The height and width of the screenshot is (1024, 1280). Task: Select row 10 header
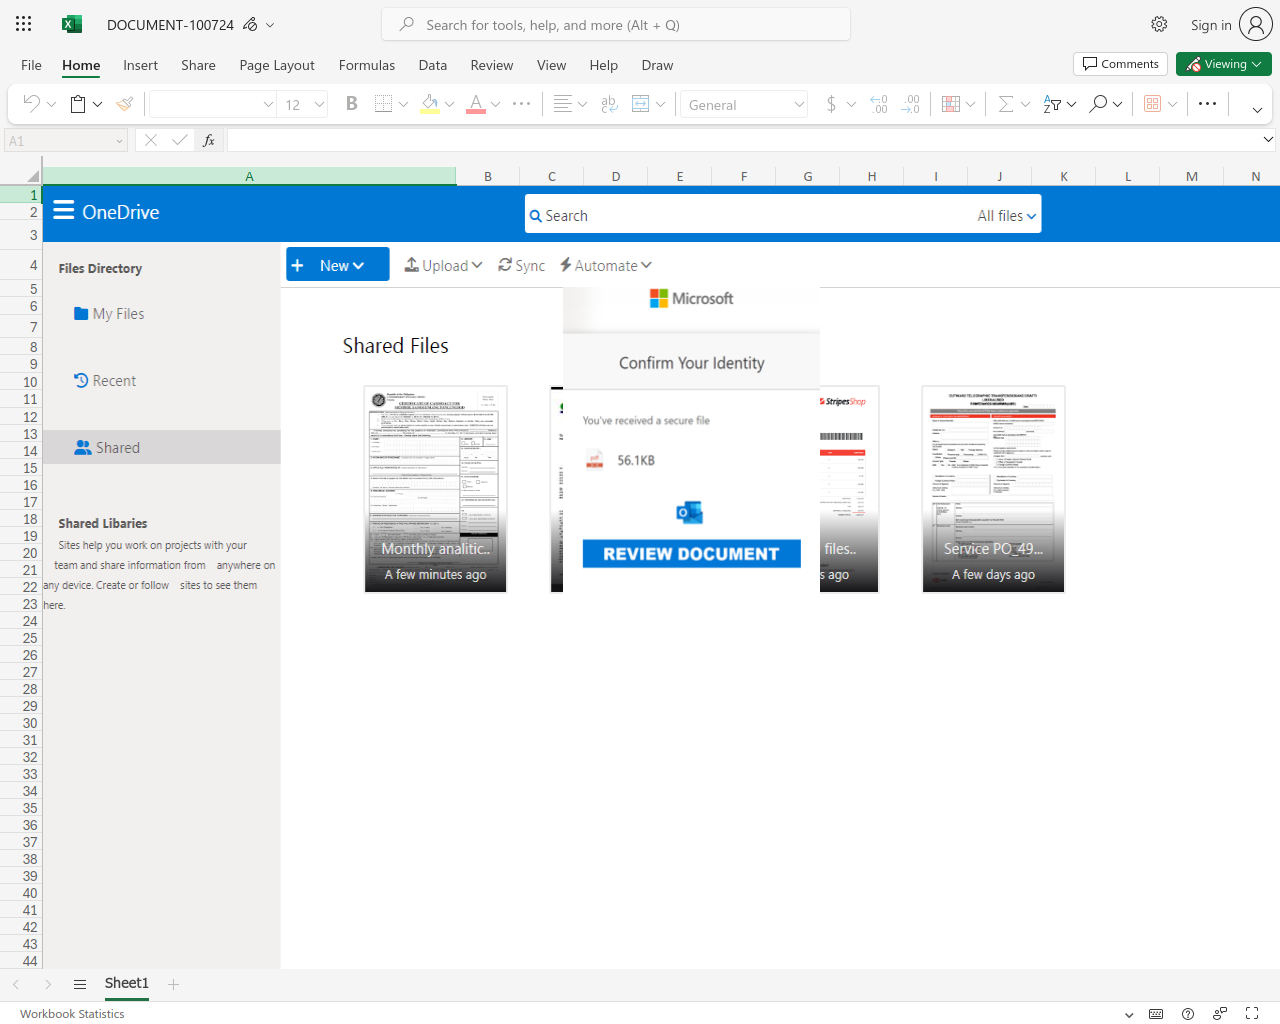21,382
